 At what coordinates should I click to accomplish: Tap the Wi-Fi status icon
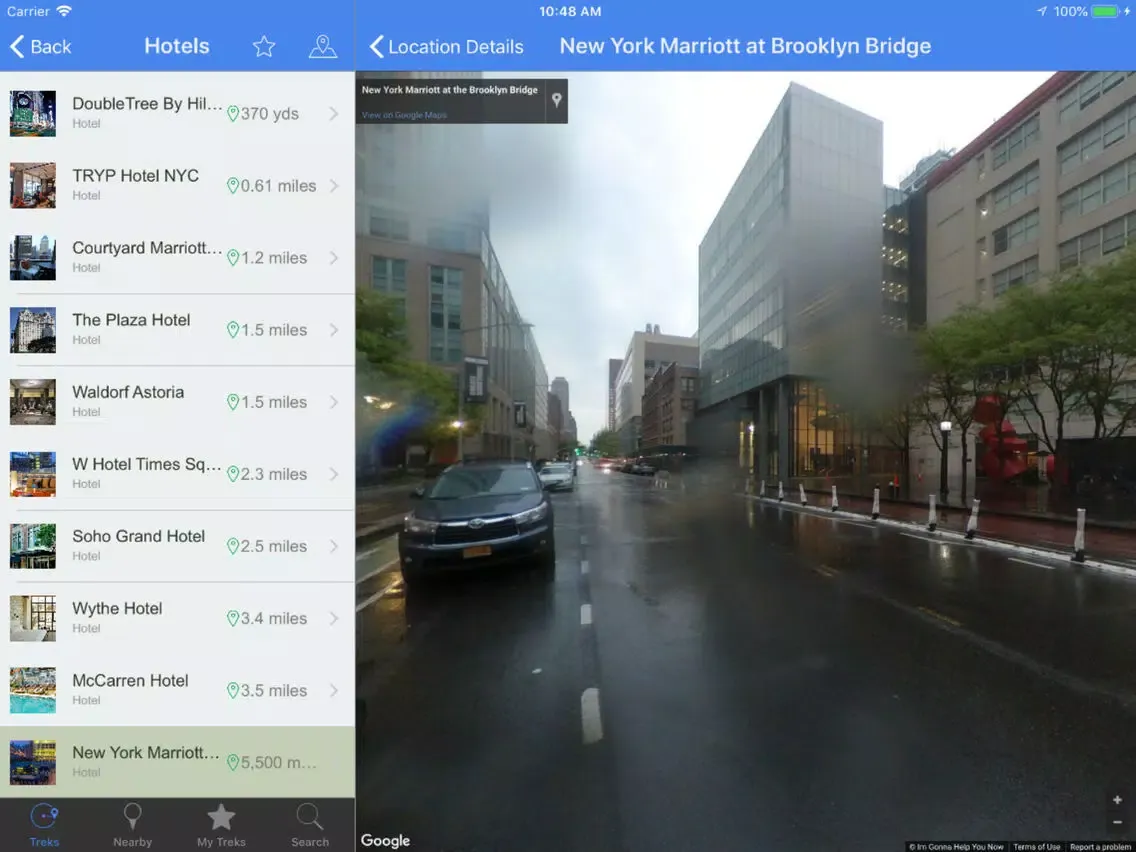pyautogui.click(x=64, y=11)
